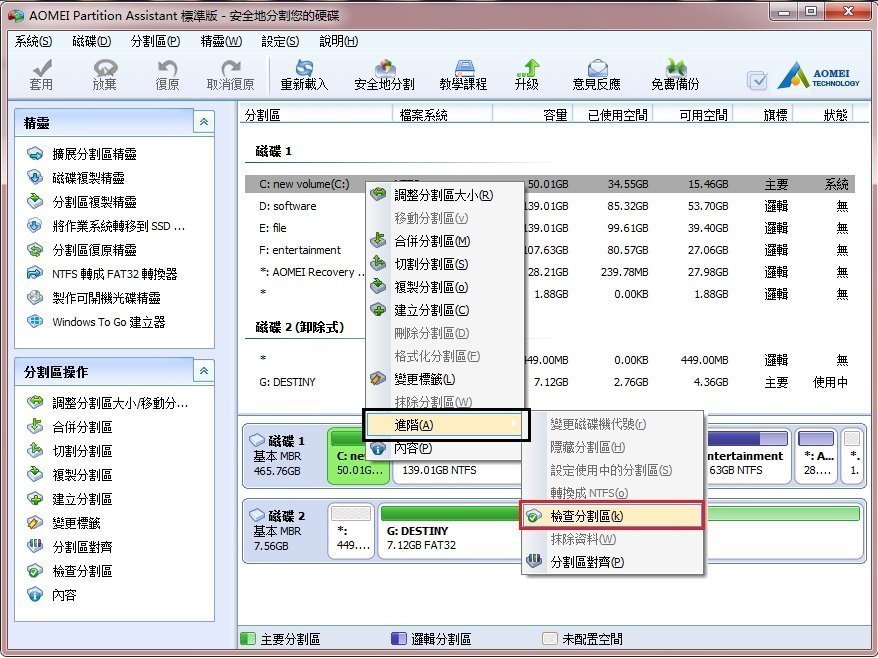Open the 系統(S) menu
The height and width of the screenshot is (658, 878).
(34, 41)
